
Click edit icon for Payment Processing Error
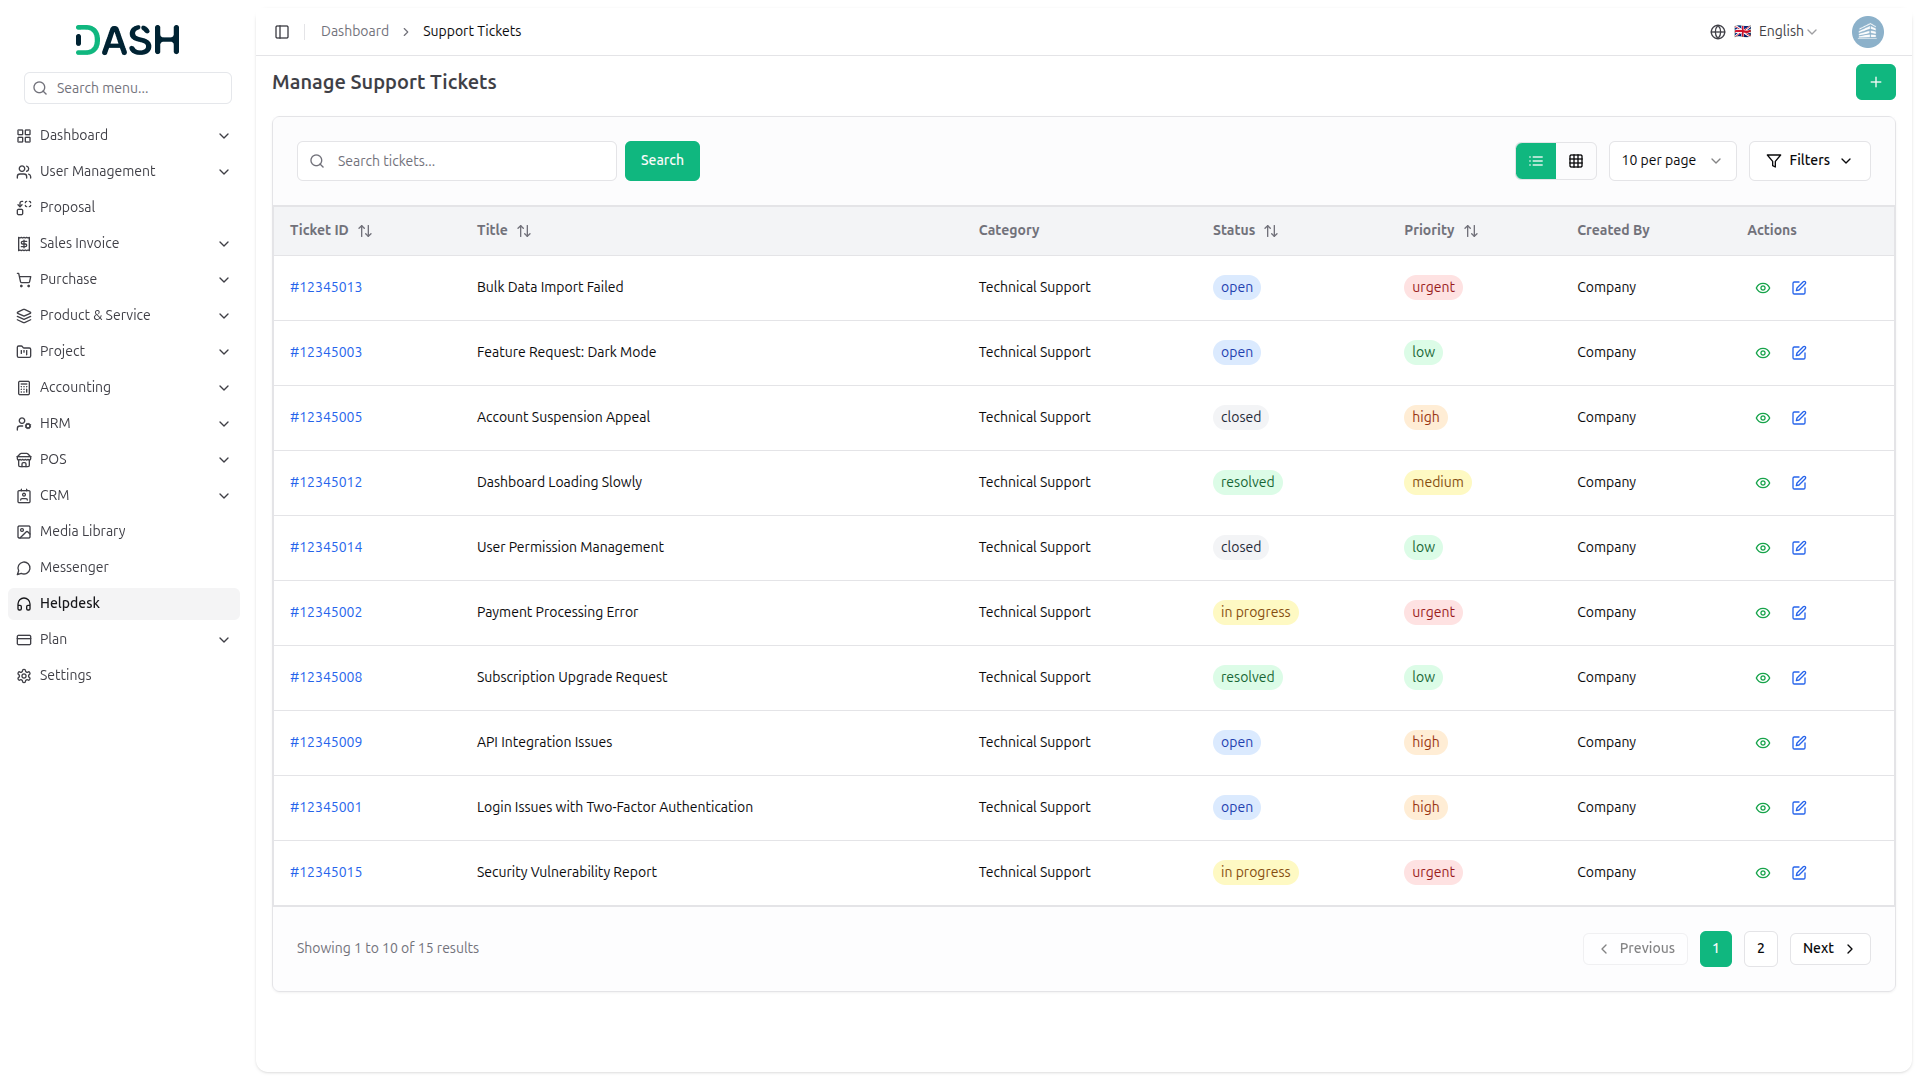(1799, 613)
